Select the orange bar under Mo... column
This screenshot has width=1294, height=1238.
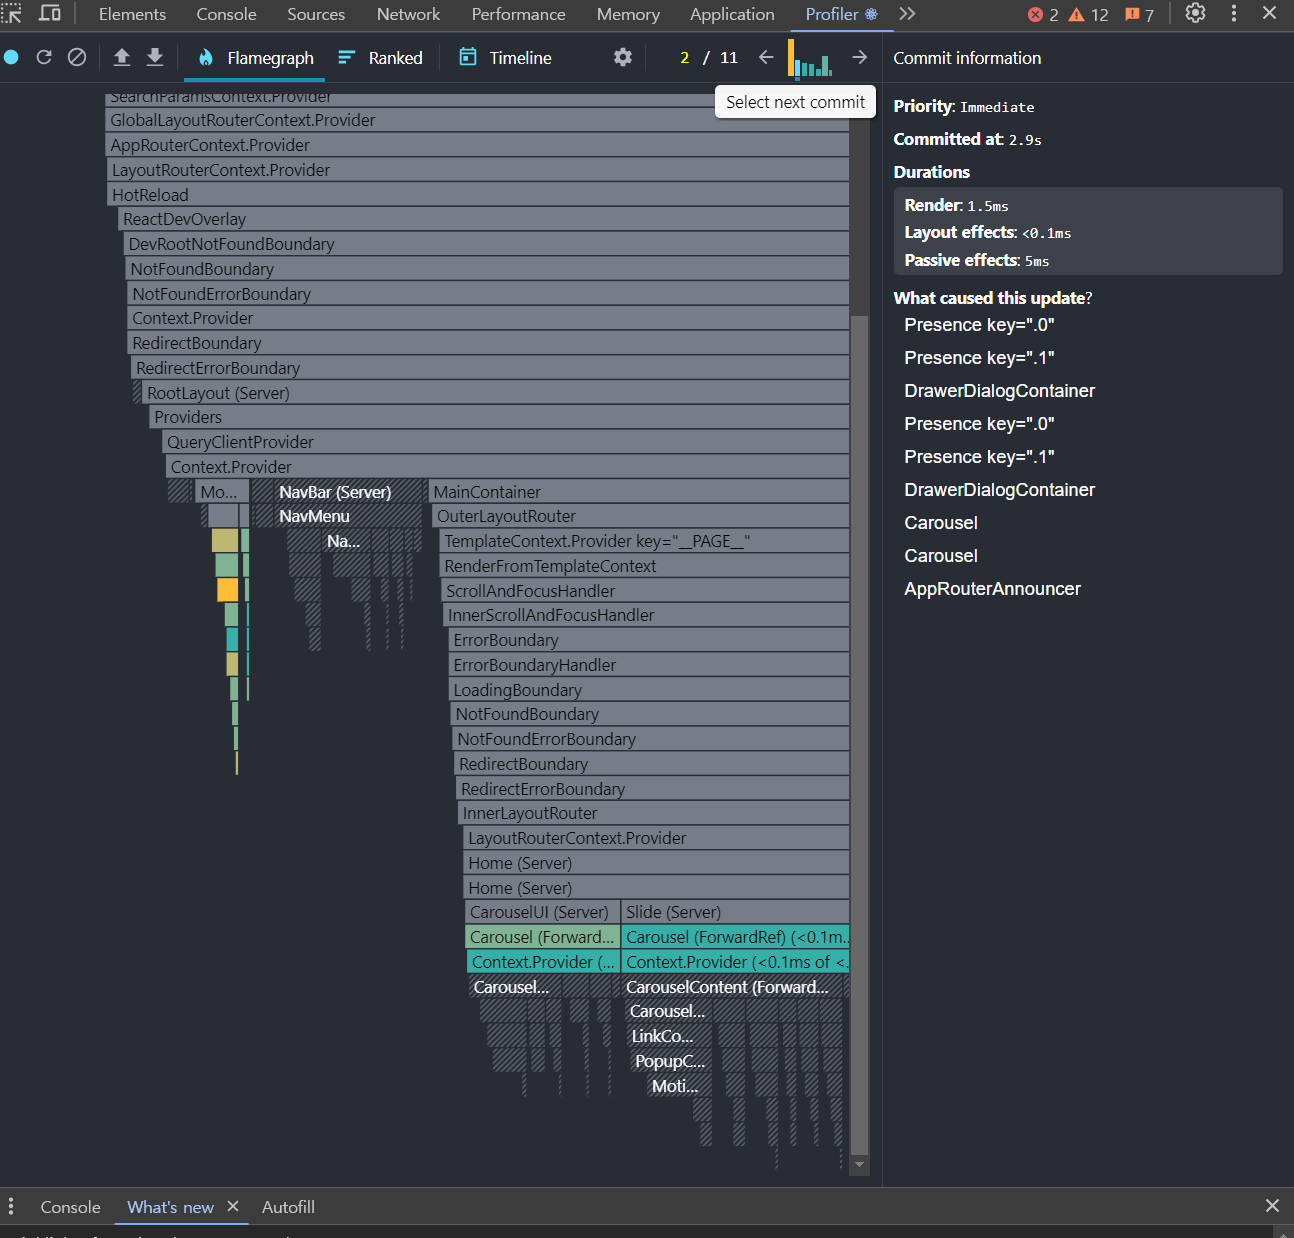point(228,590)
